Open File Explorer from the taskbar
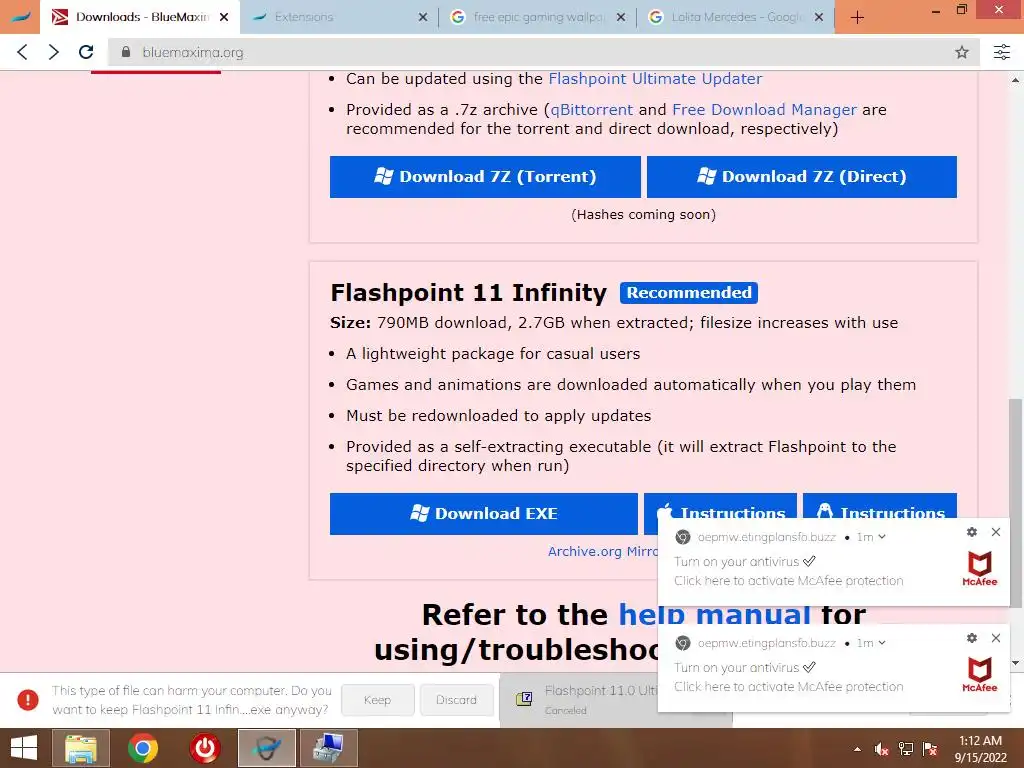Screen dimensions: 1024x768 (x=80, y=748)
